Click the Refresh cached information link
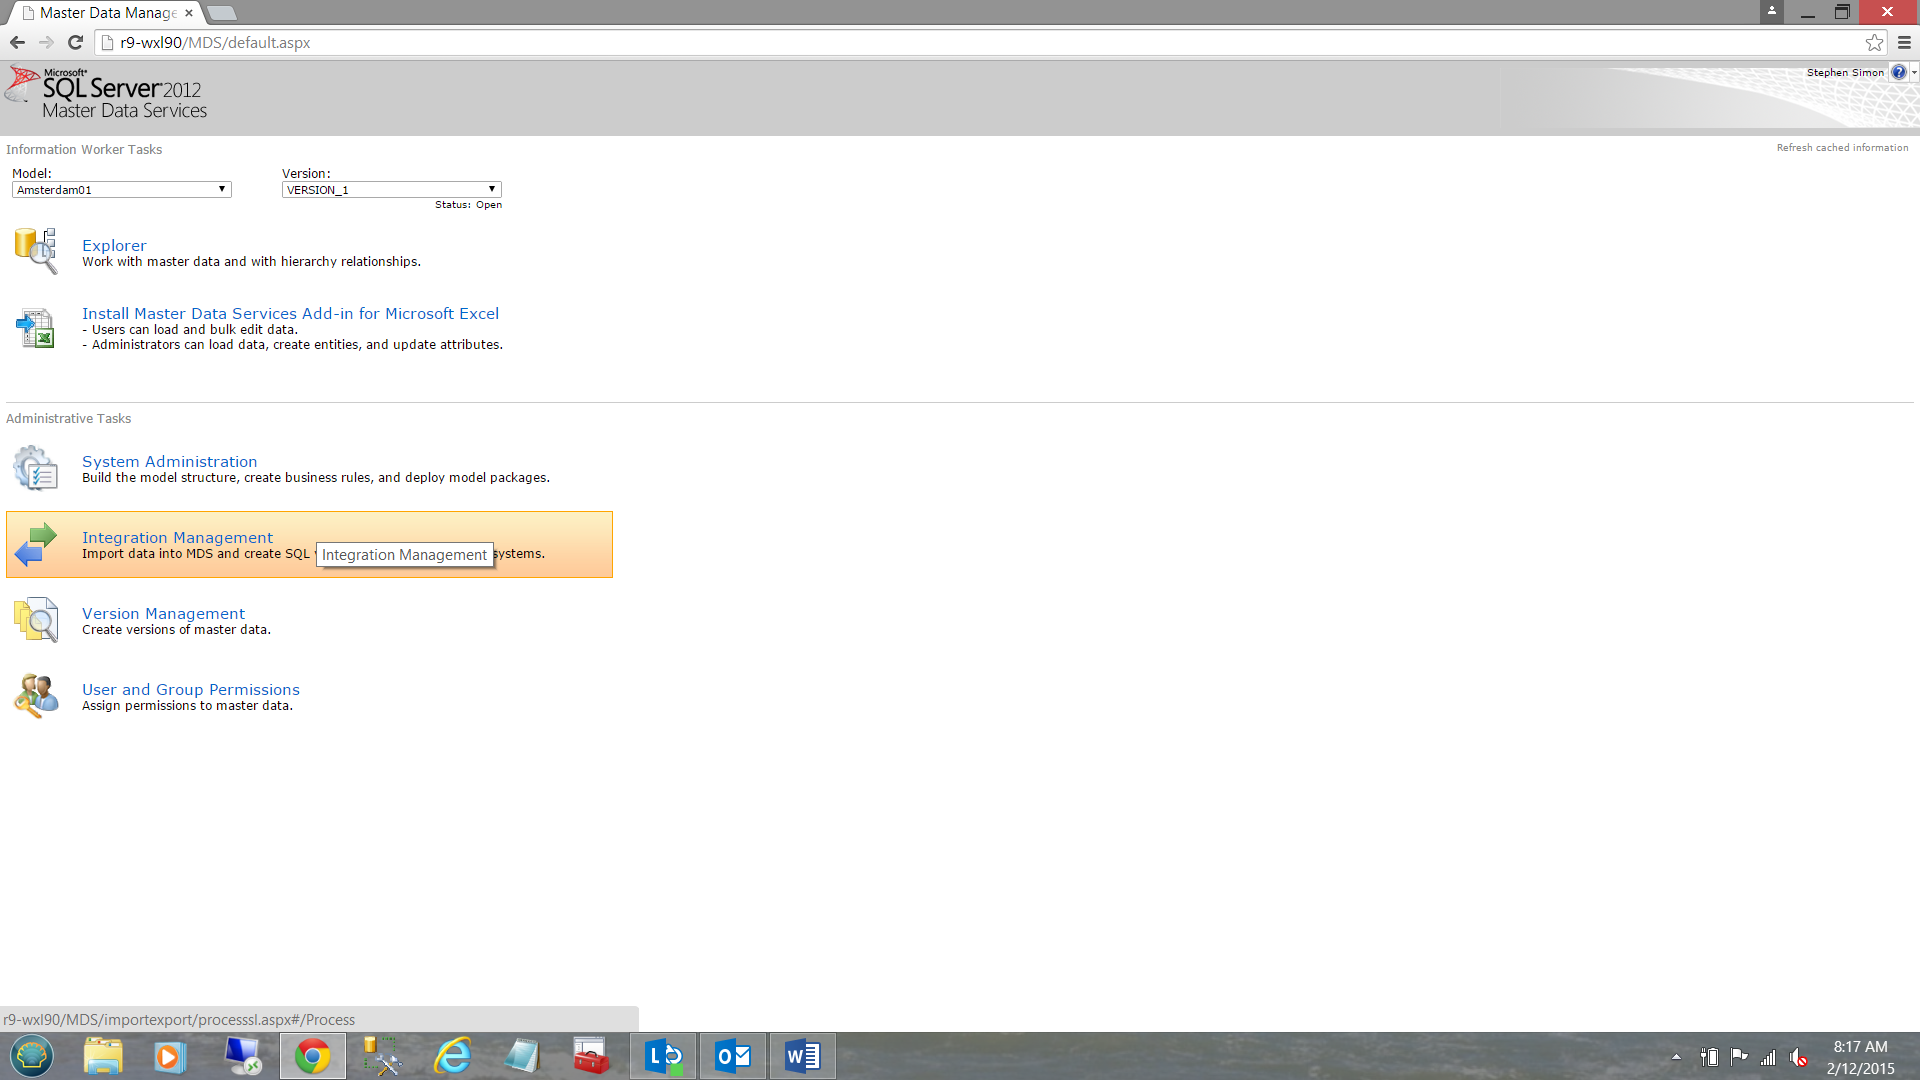Viewport: 1920px width, 1080px height. (x=1842, y=147)
